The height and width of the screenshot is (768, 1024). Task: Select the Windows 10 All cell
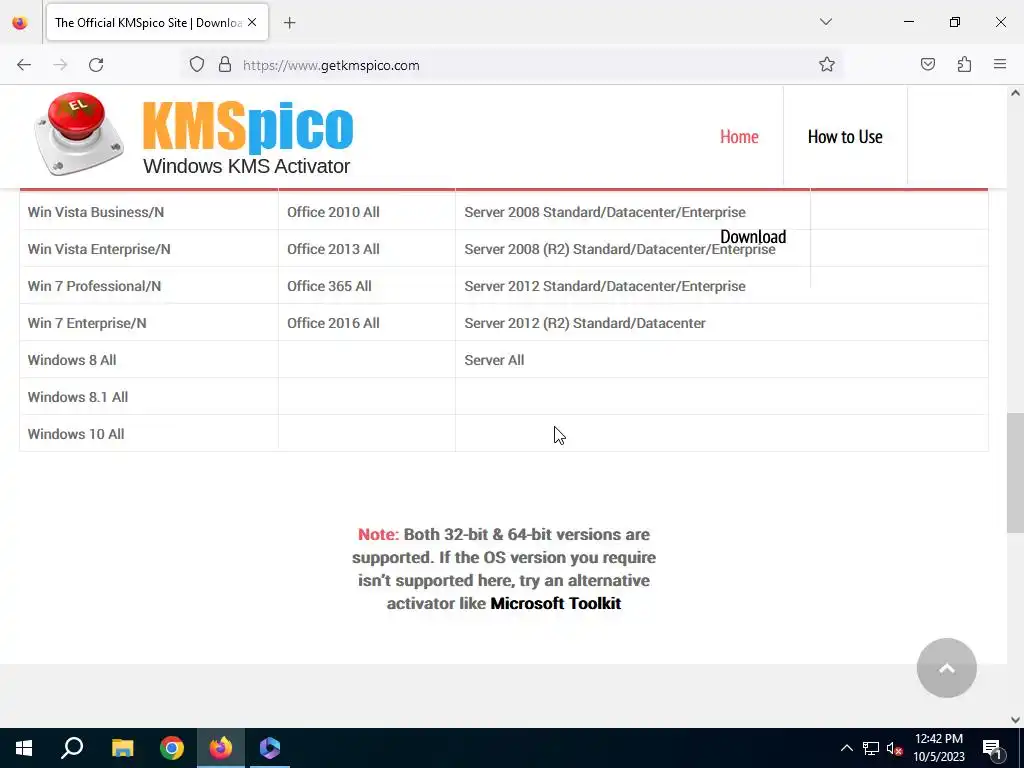[149, 434]
